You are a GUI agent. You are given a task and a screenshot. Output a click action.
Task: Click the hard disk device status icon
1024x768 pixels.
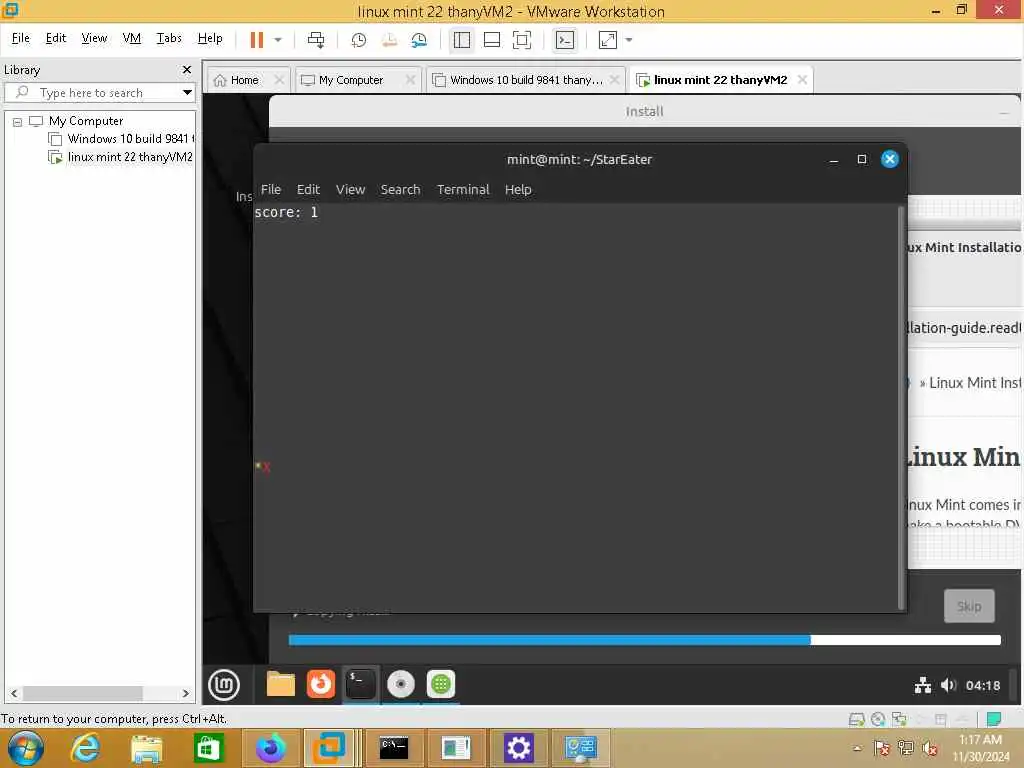tap(856, 720)
